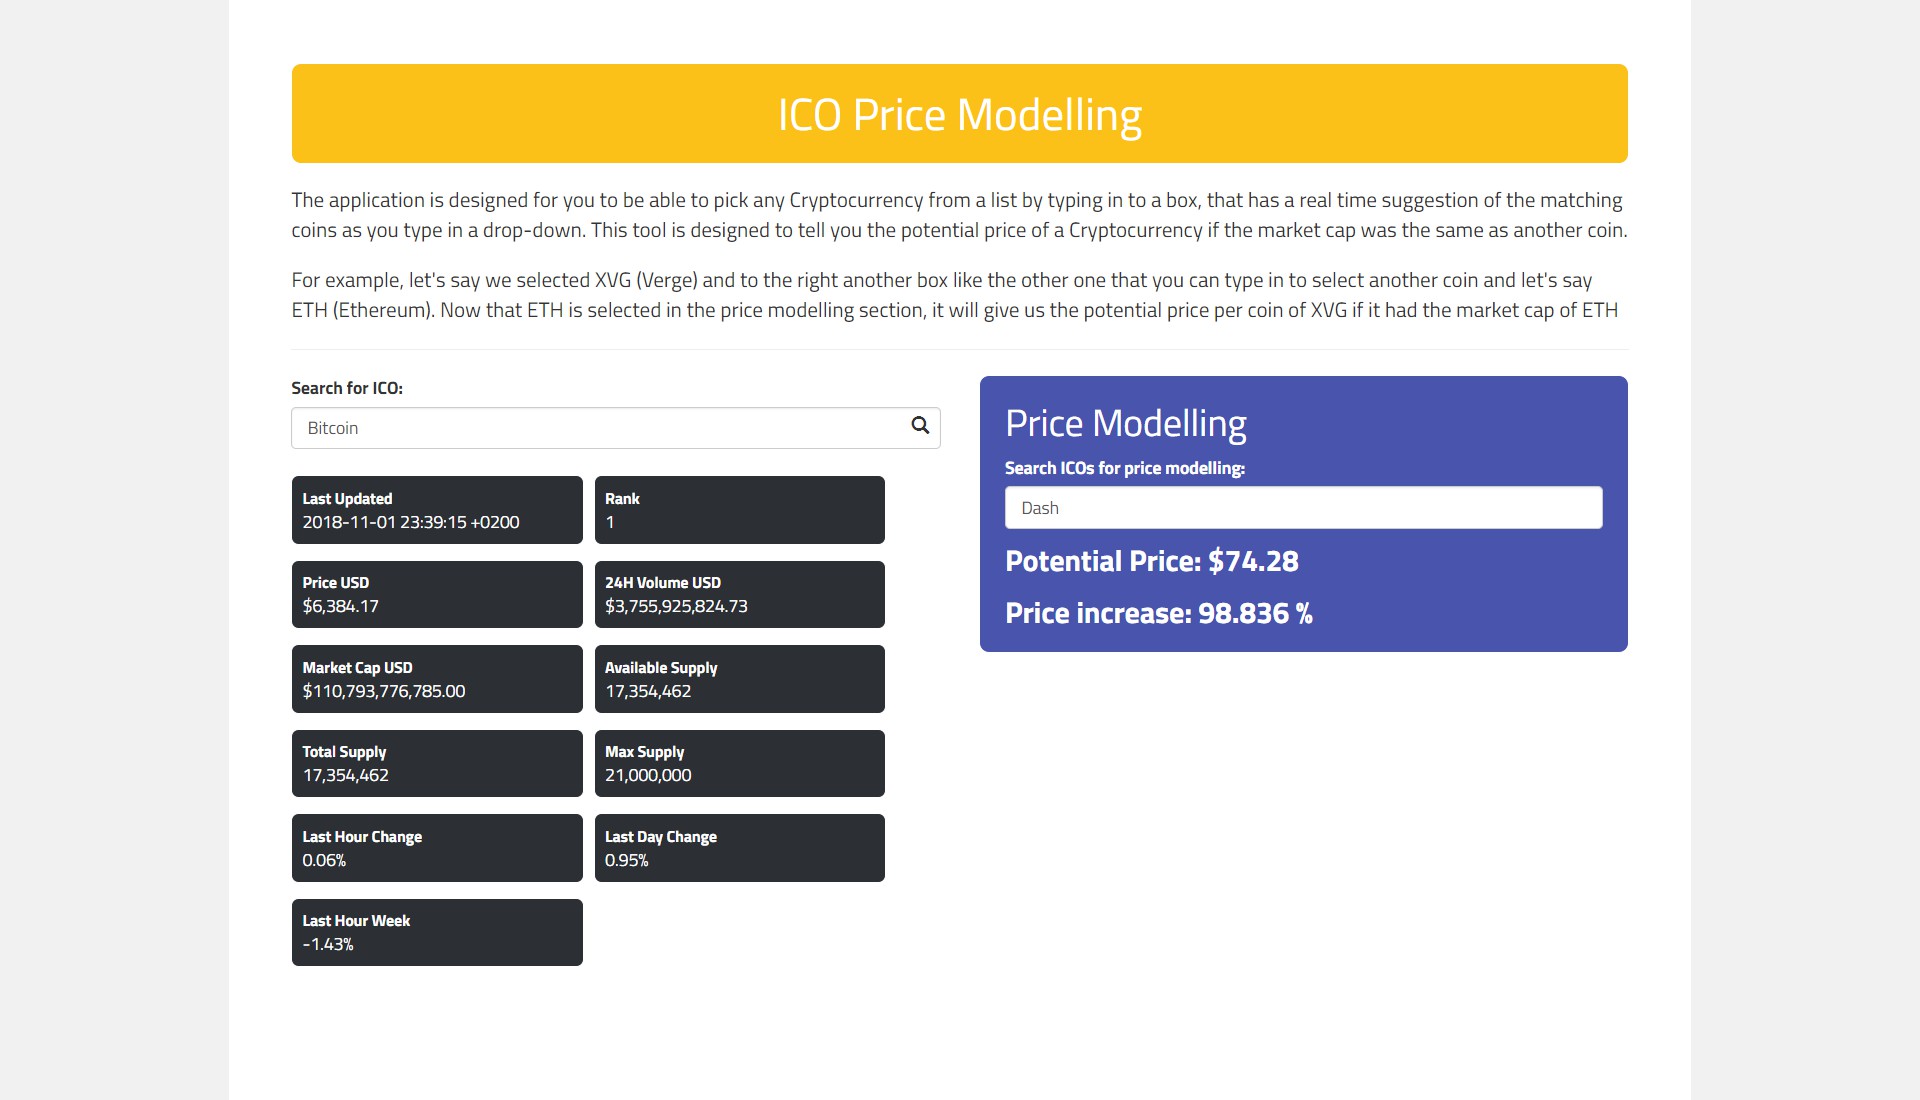
Task: Select the Last Updated info tile
Action: click(437, 510)
